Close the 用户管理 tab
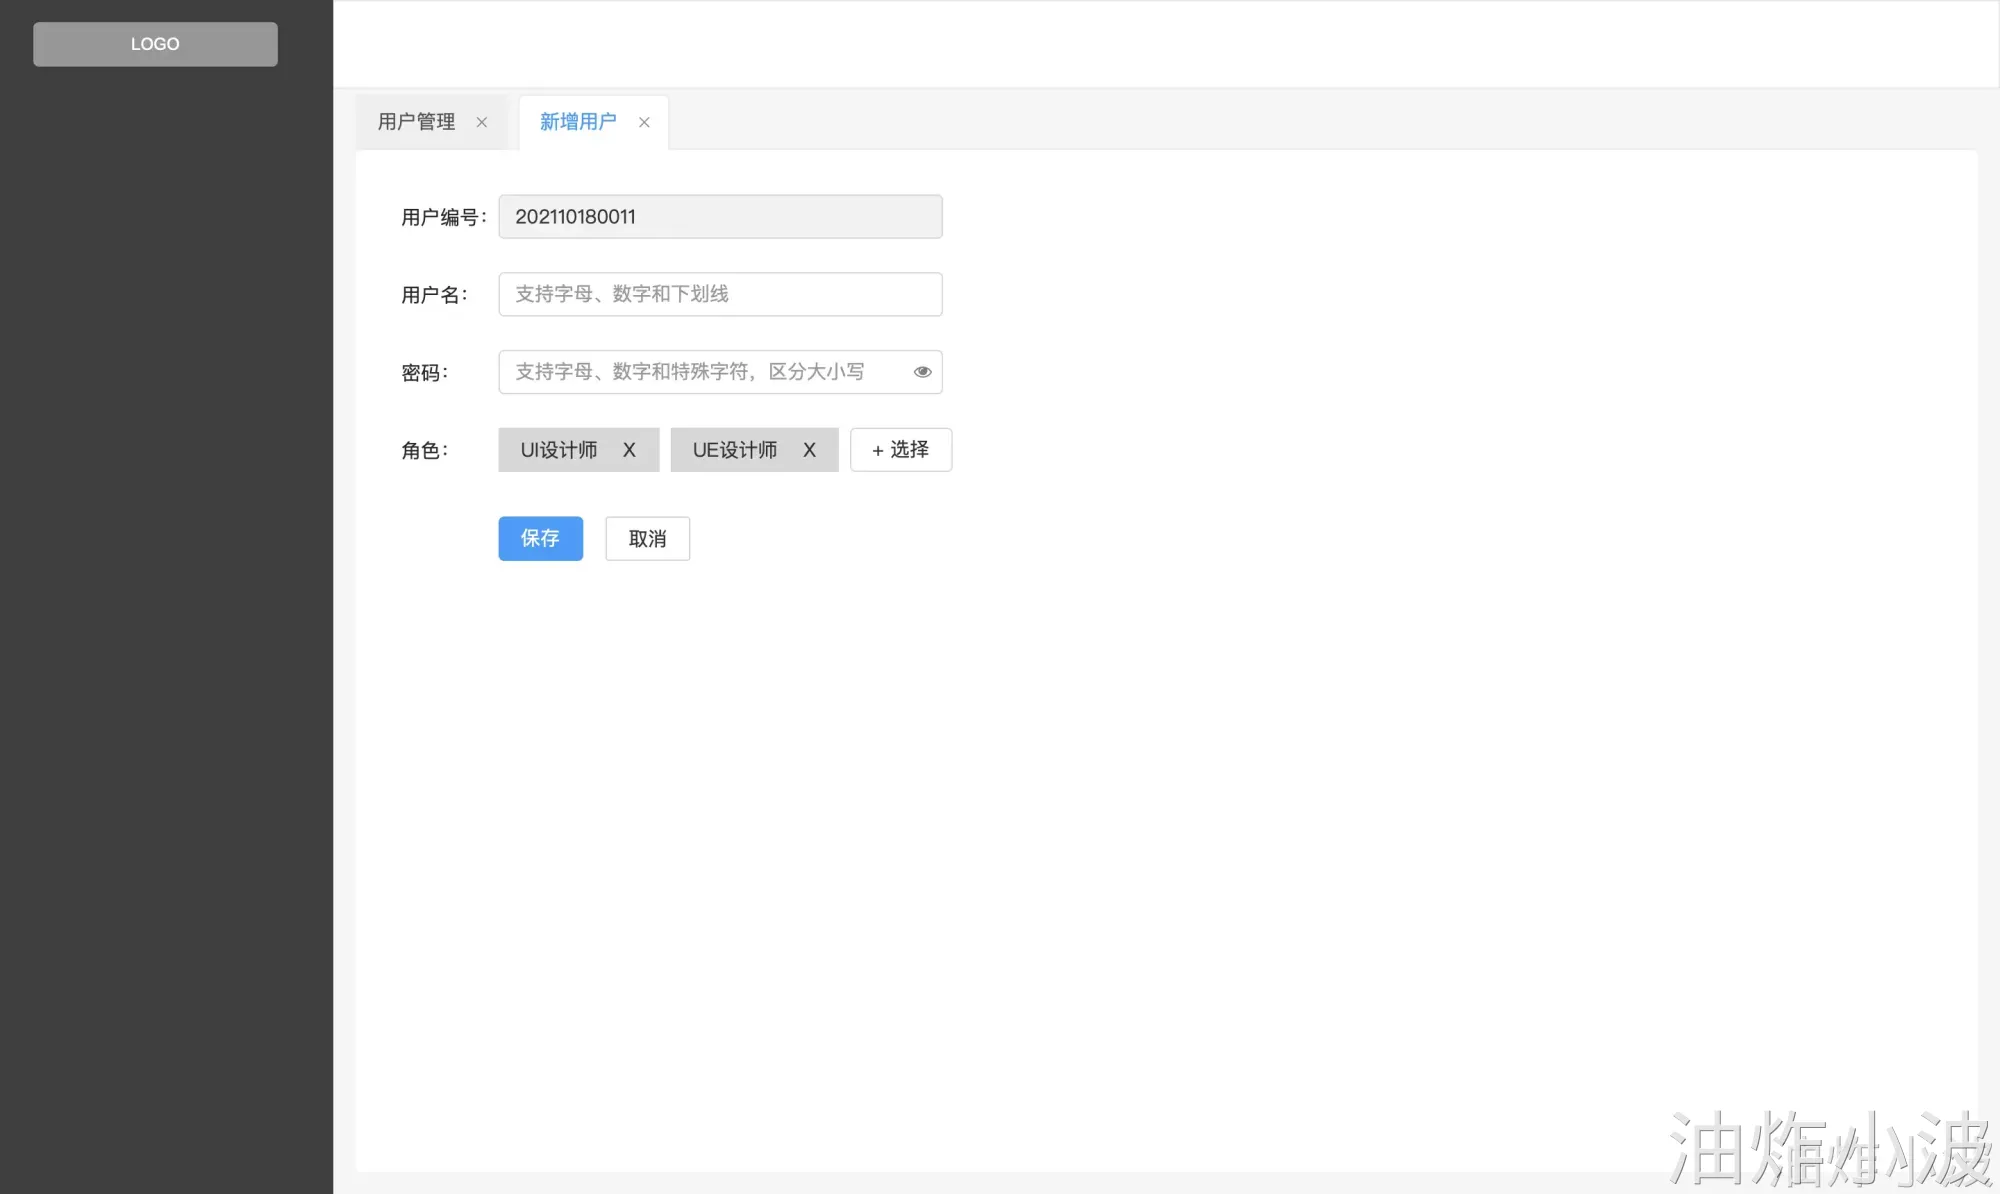Image resolution: width=2000 pixels, height=1194 pixels. point(482,122)
